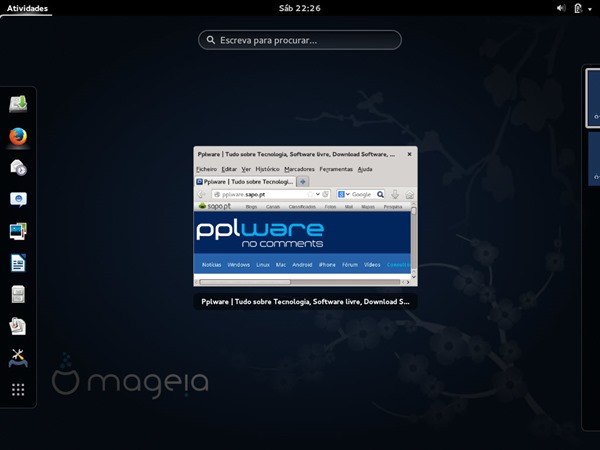The image size is (600, 450).
Task: Open Ajuda menu in Firefox window
Action: coord(365,169)
